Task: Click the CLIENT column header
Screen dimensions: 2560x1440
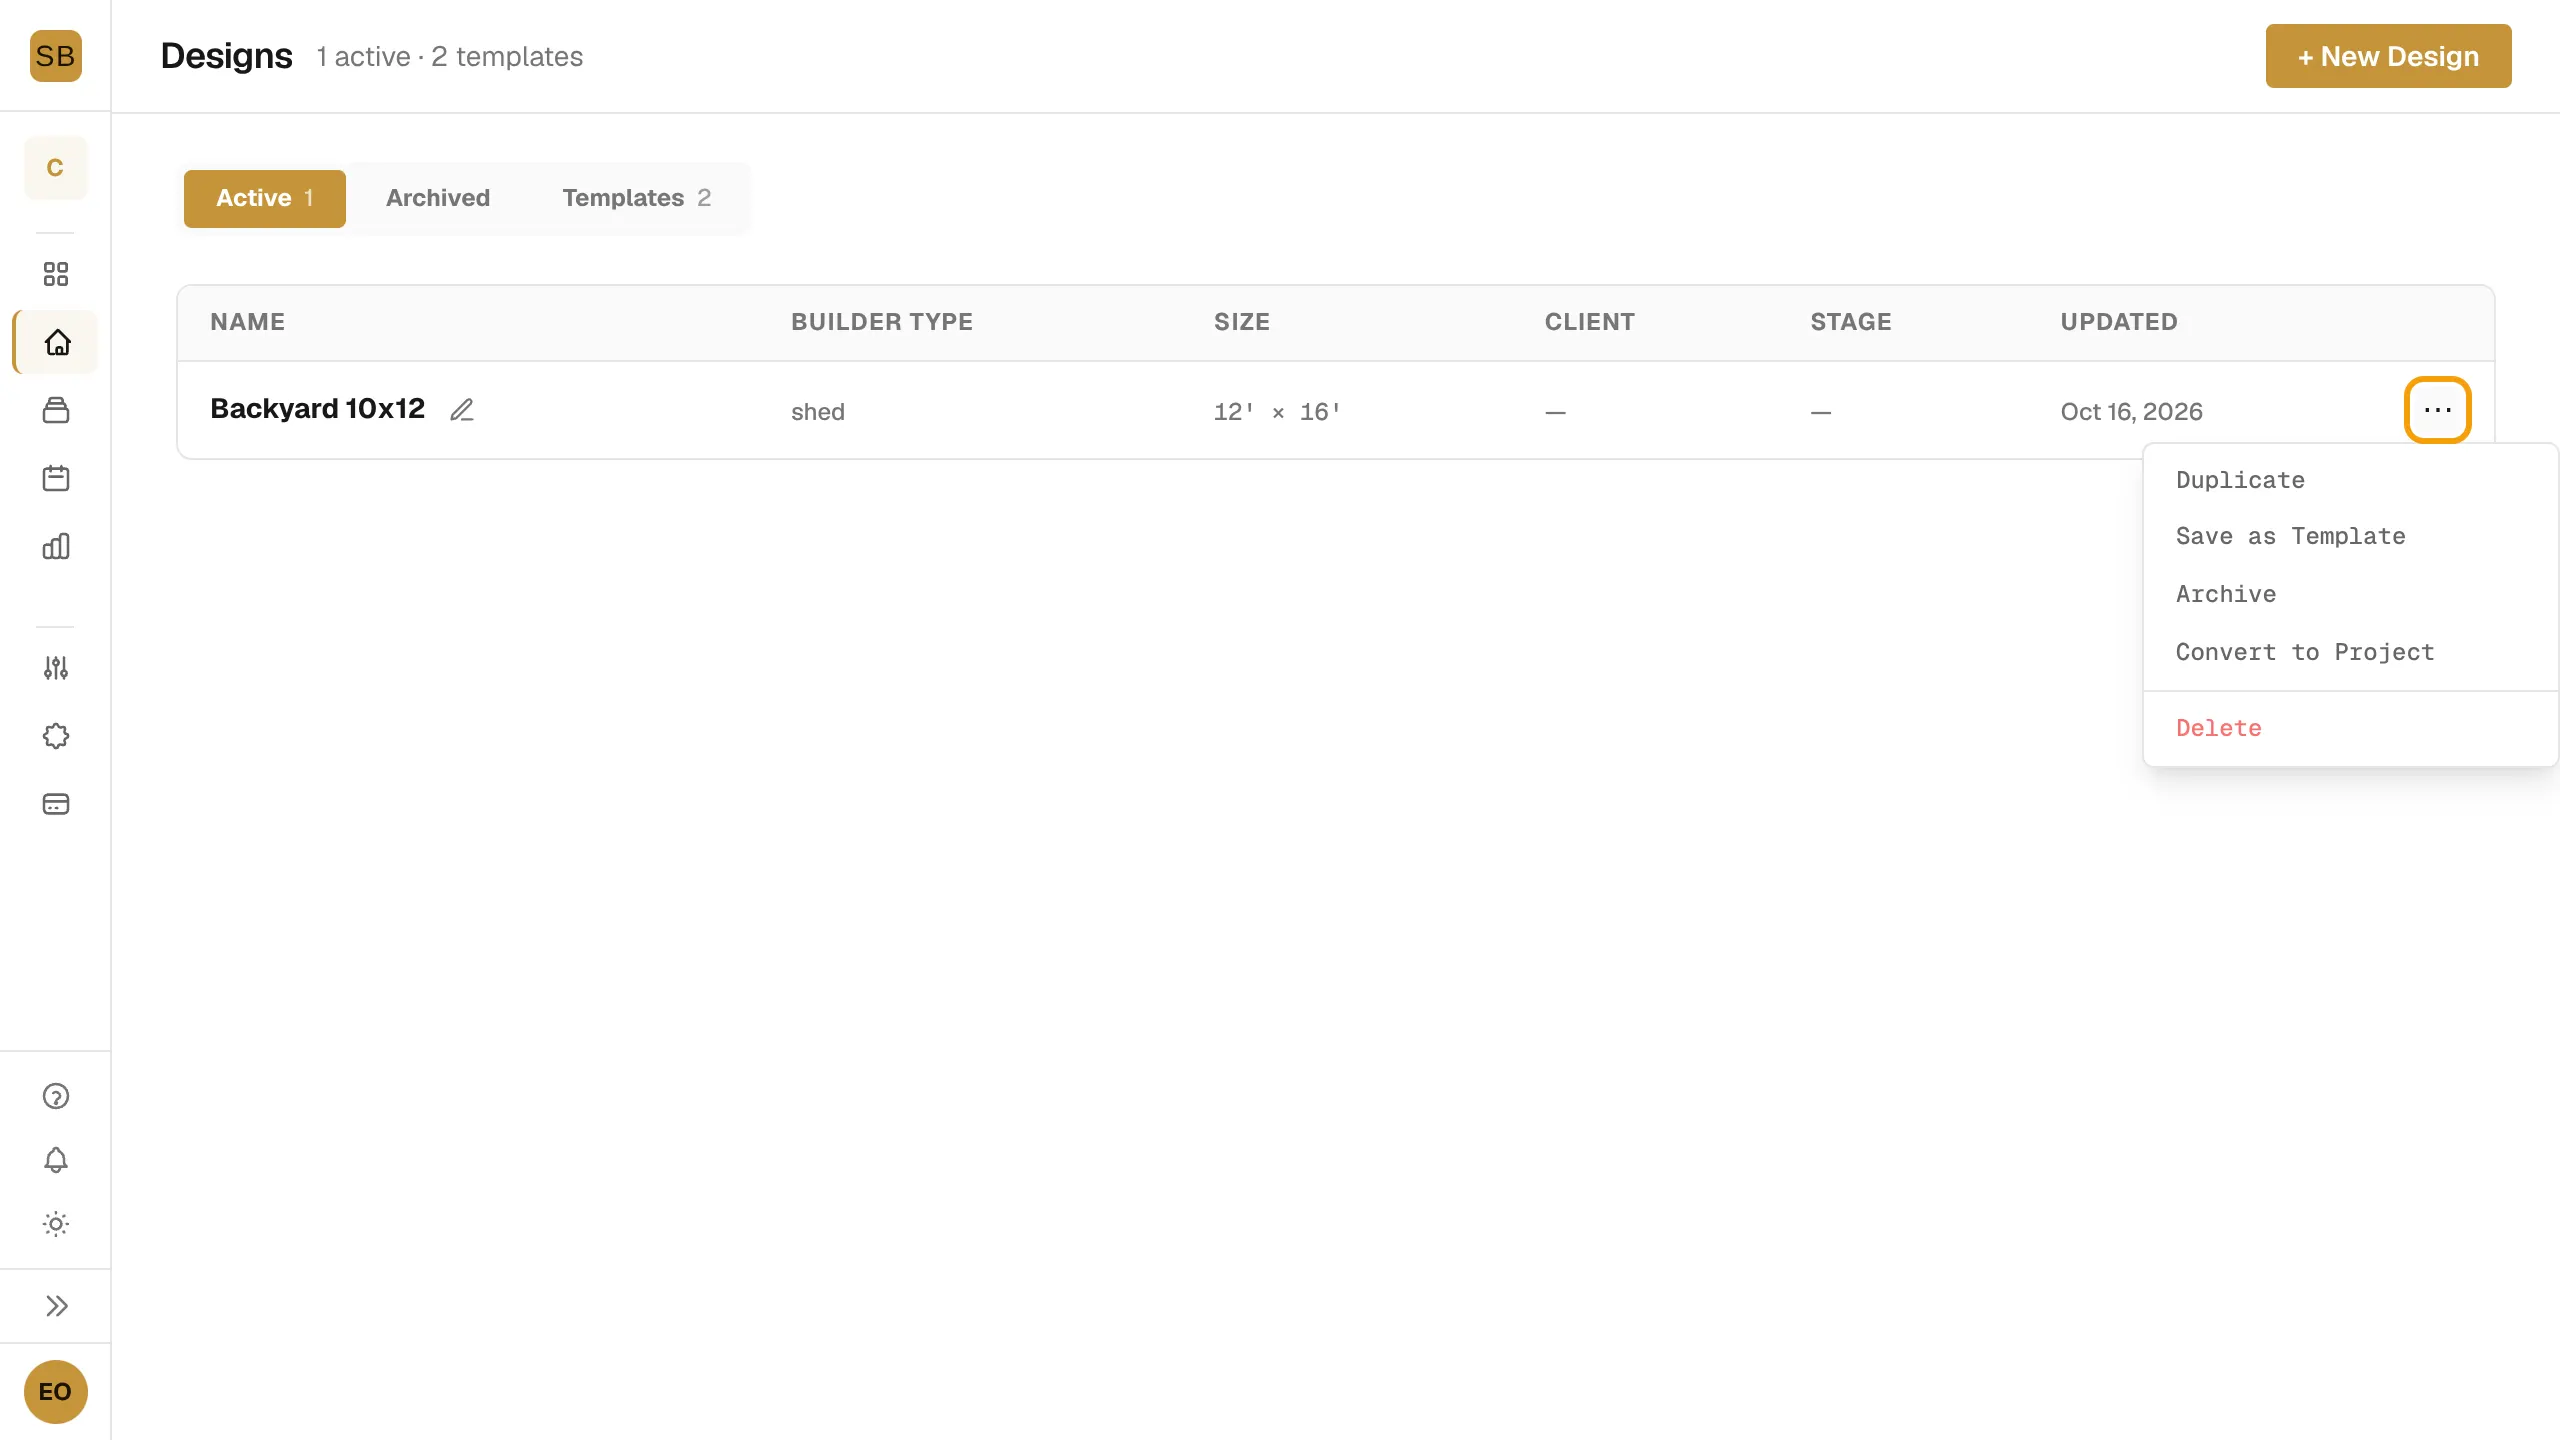Action: (x=1589, y=322)
